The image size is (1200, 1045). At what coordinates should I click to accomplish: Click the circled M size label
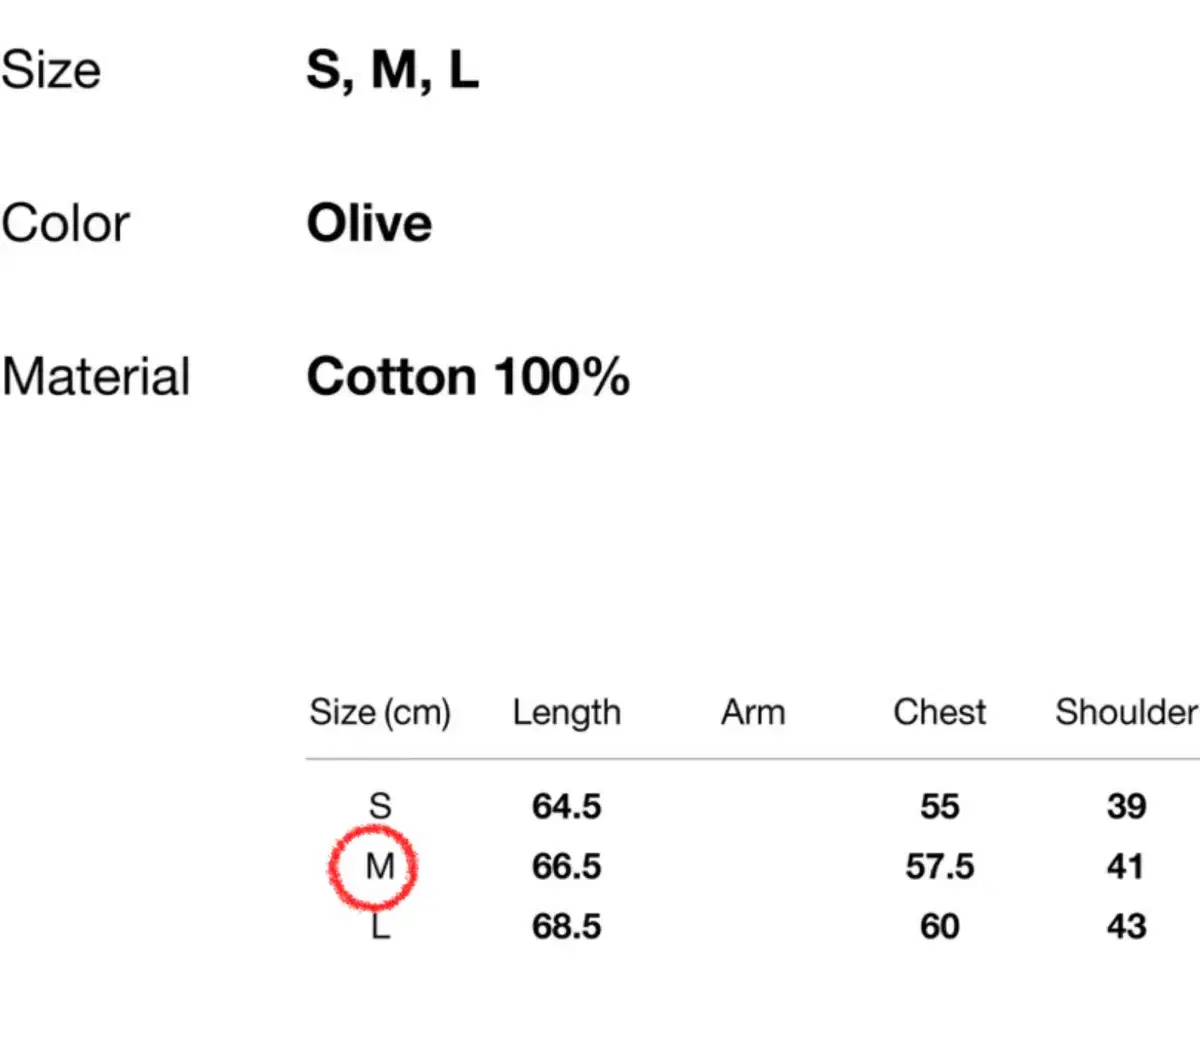tap(380, 866)
